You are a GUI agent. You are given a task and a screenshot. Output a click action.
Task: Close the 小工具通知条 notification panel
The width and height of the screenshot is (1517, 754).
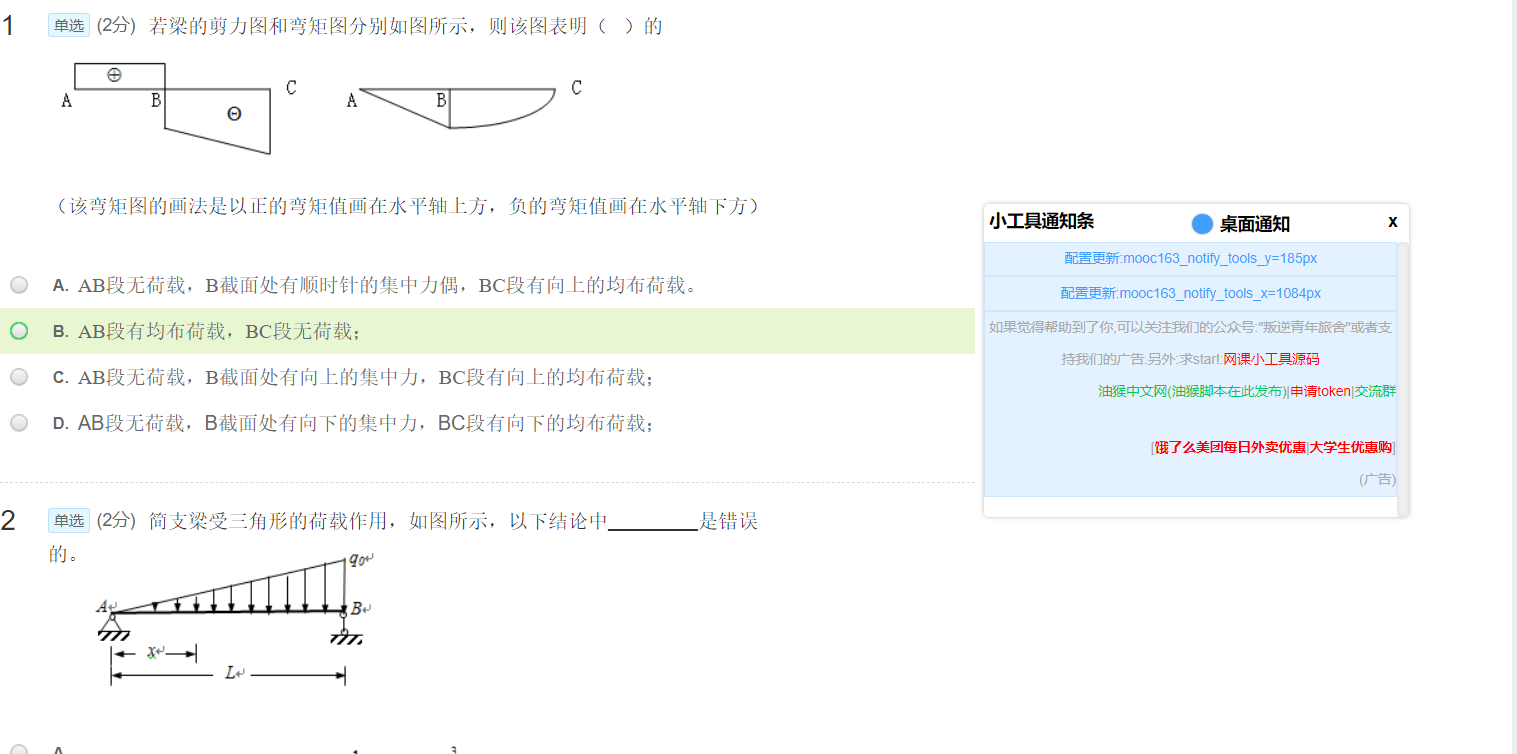tap(1393, 221)
